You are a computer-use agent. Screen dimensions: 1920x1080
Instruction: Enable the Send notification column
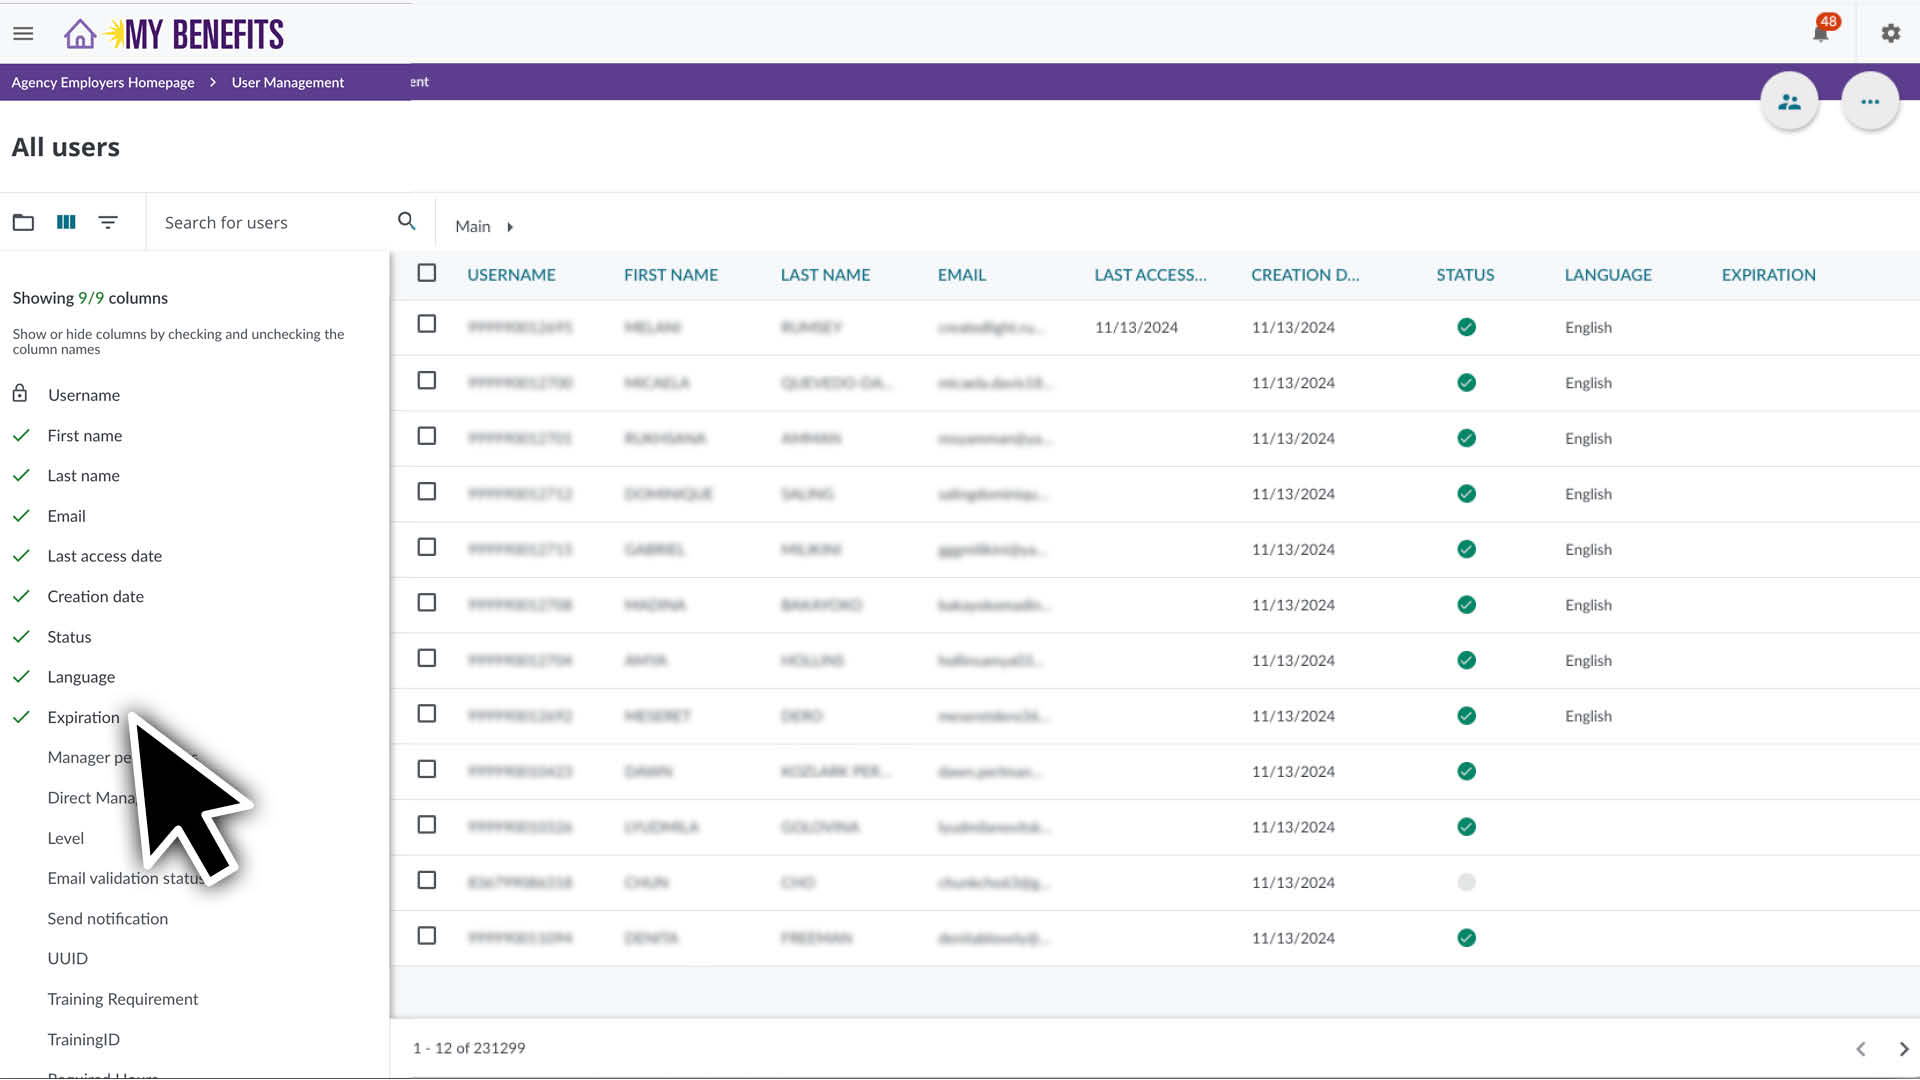pos(107,918)
